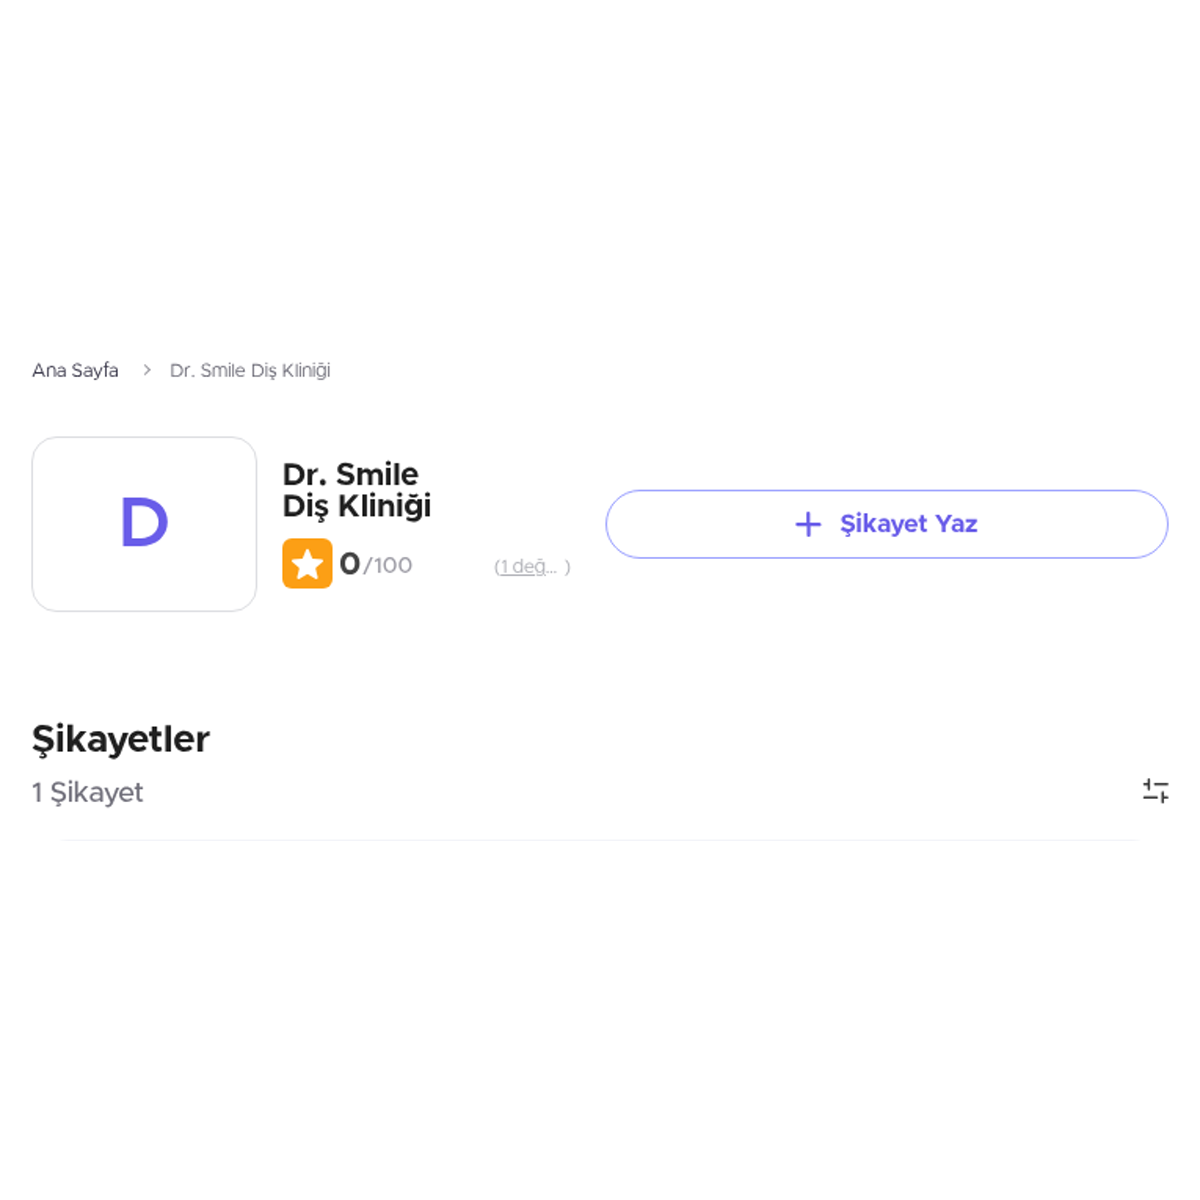Screen dimensions: 1200x1200
Task: Click the divider line under 1 Şikayet
Action: [x=600, y=840]
